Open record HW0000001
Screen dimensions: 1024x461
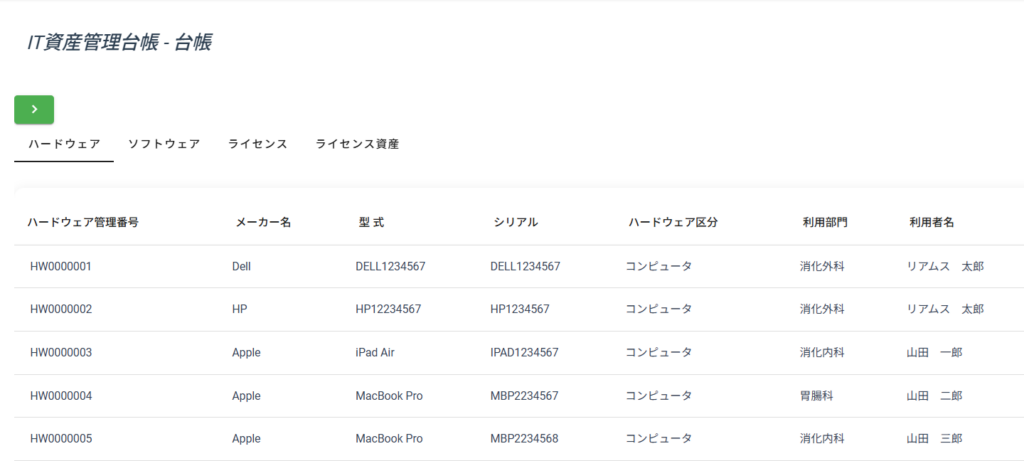pos(61,267)
